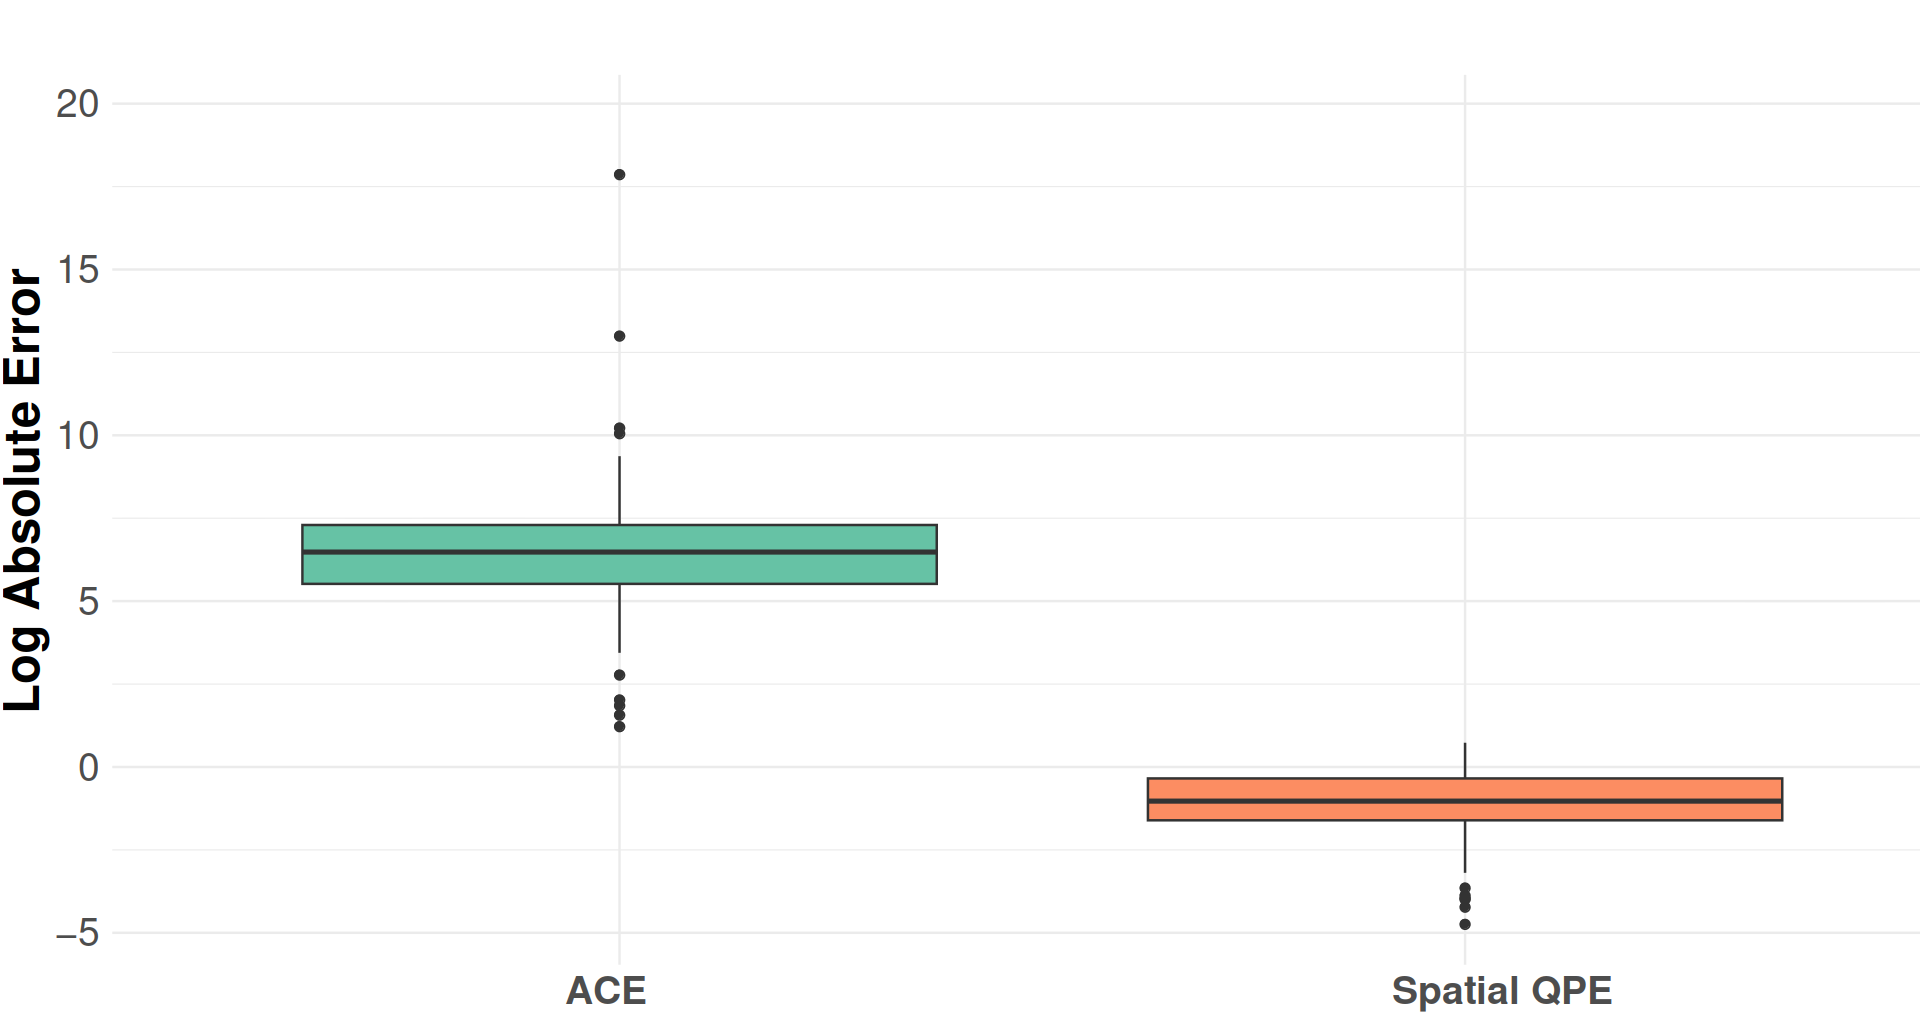Select the y-axis tick label 15

[78, 270]
